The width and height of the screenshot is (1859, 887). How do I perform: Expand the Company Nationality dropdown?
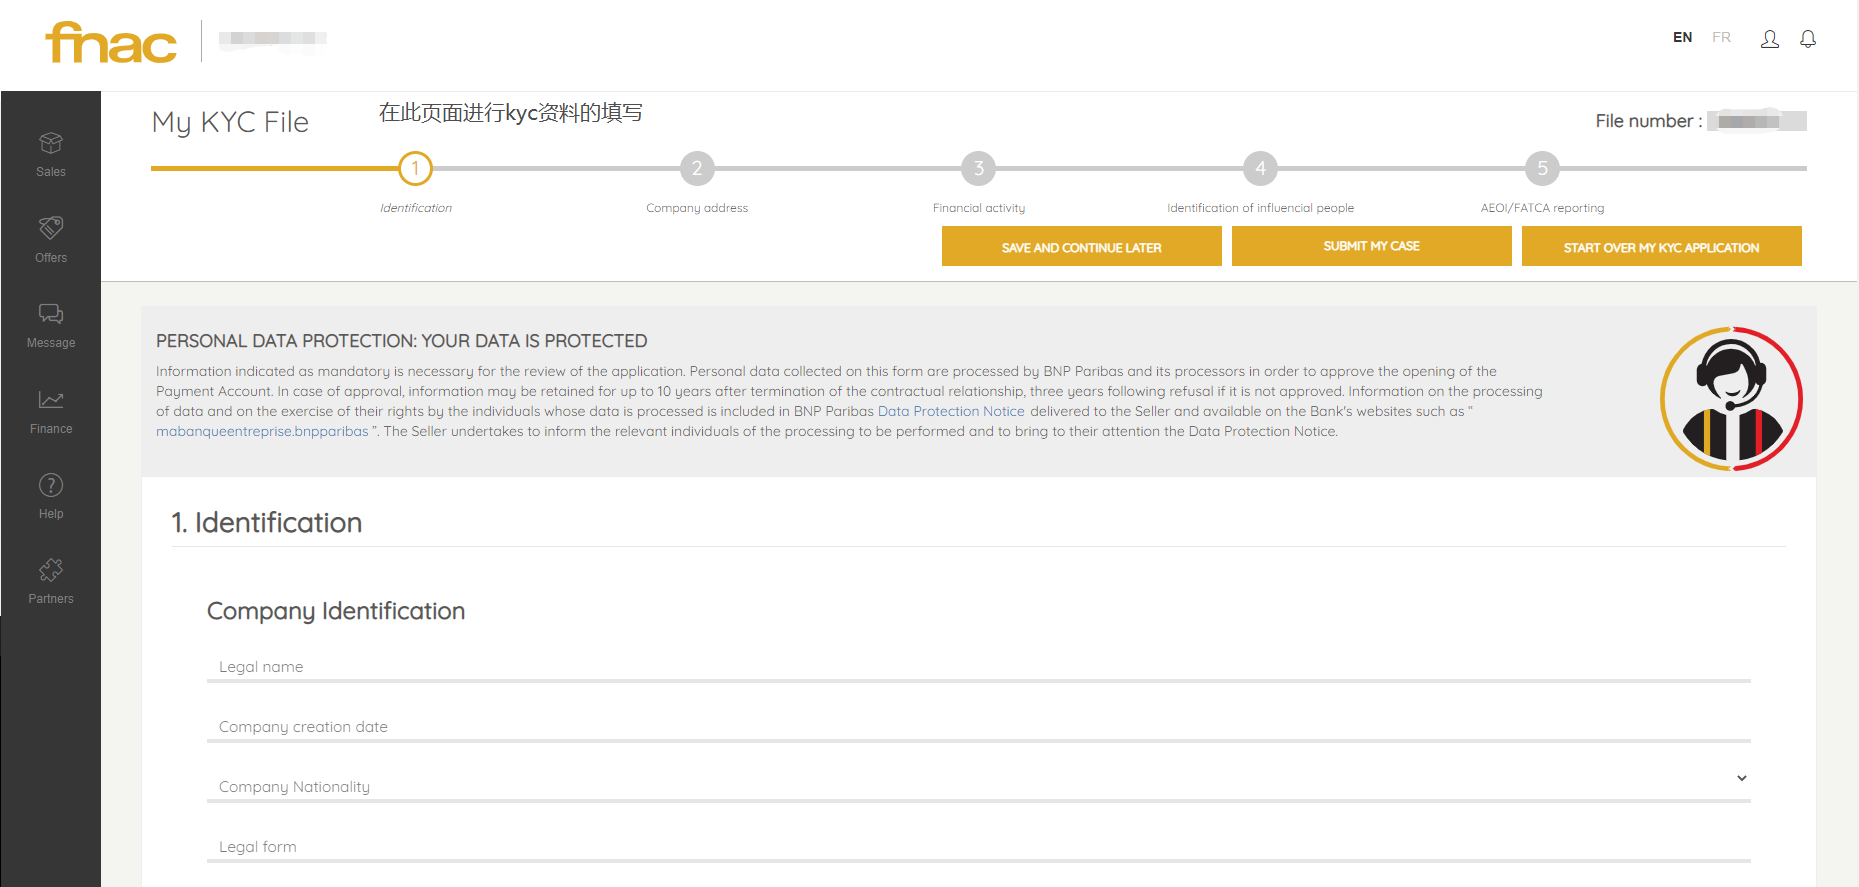(1741, 778)
